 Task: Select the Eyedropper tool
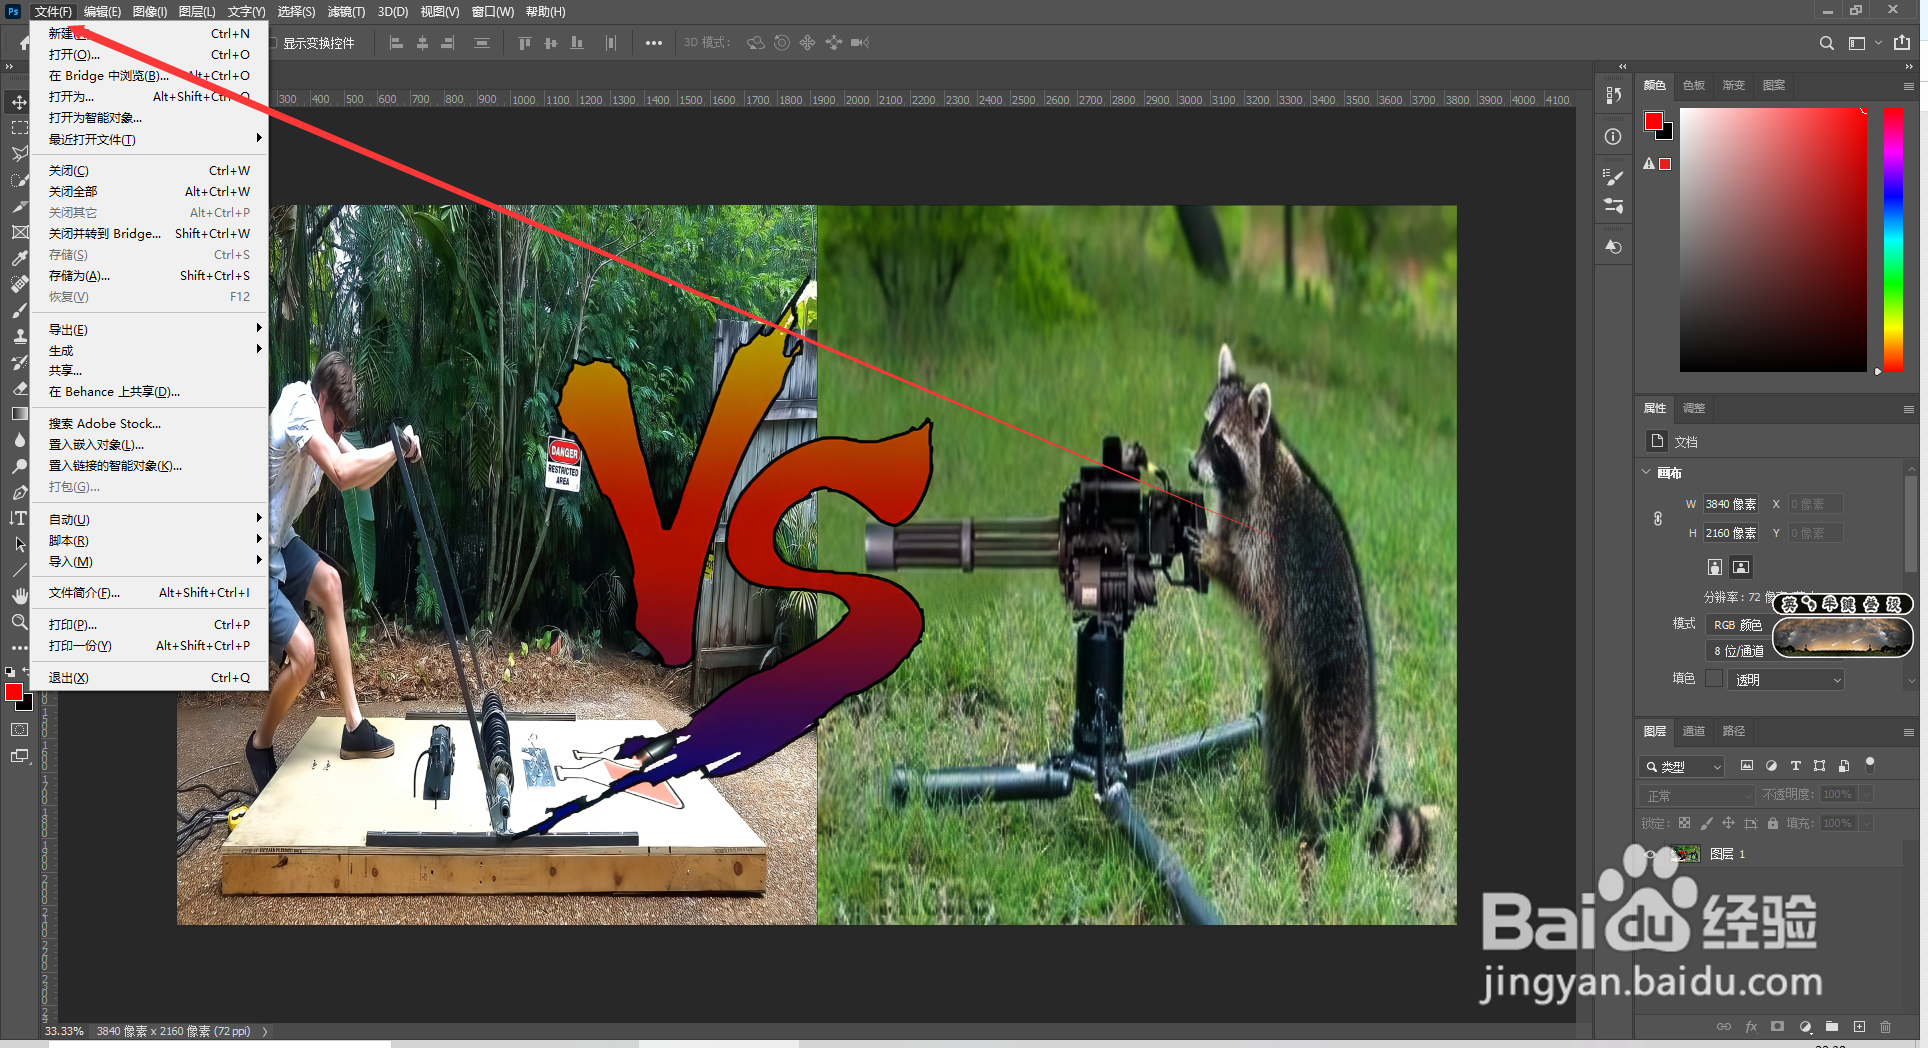click(19, 258)
